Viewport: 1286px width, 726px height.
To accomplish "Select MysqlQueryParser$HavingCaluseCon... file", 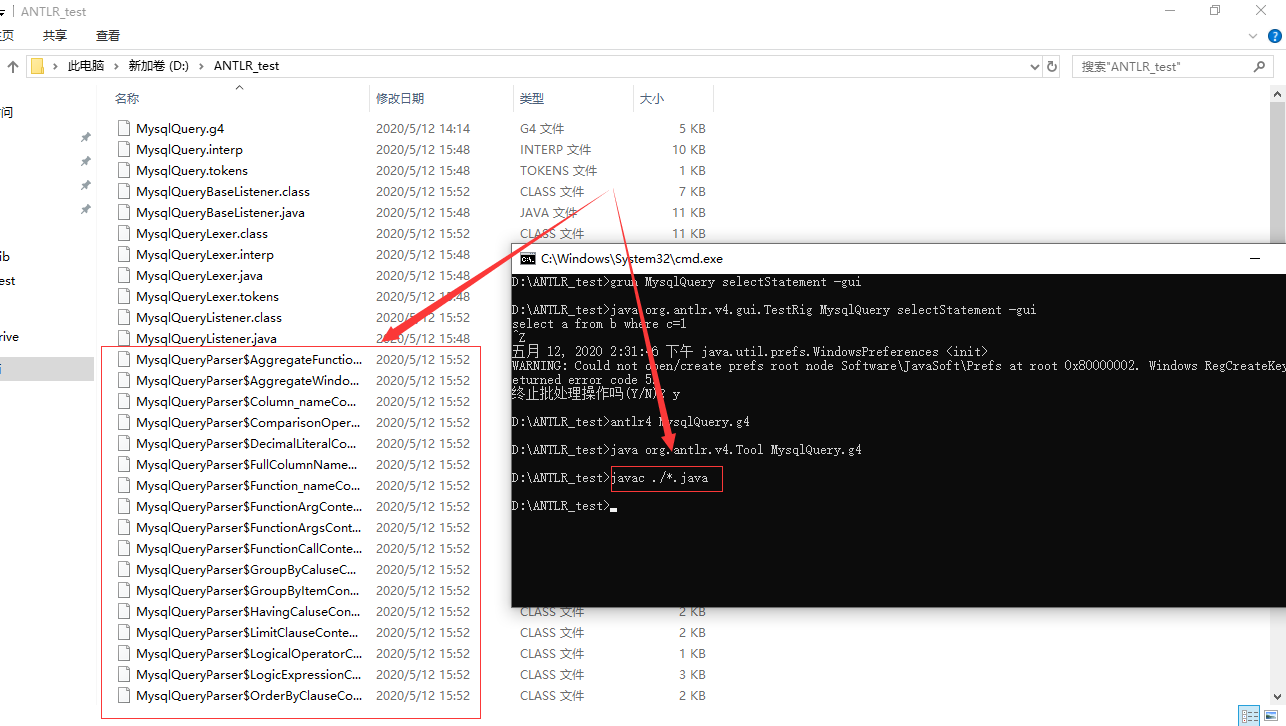I will [248, 611].
